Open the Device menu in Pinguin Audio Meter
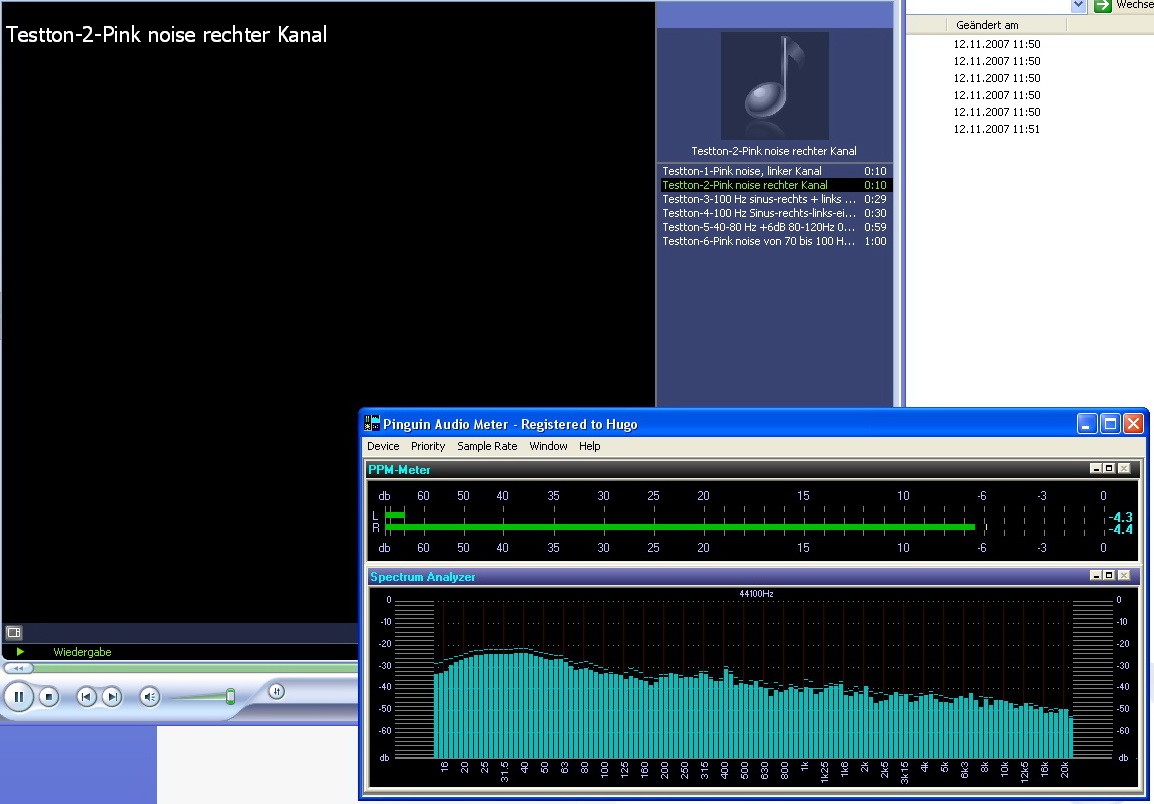1154x804 pixels. tap(383, 446)
